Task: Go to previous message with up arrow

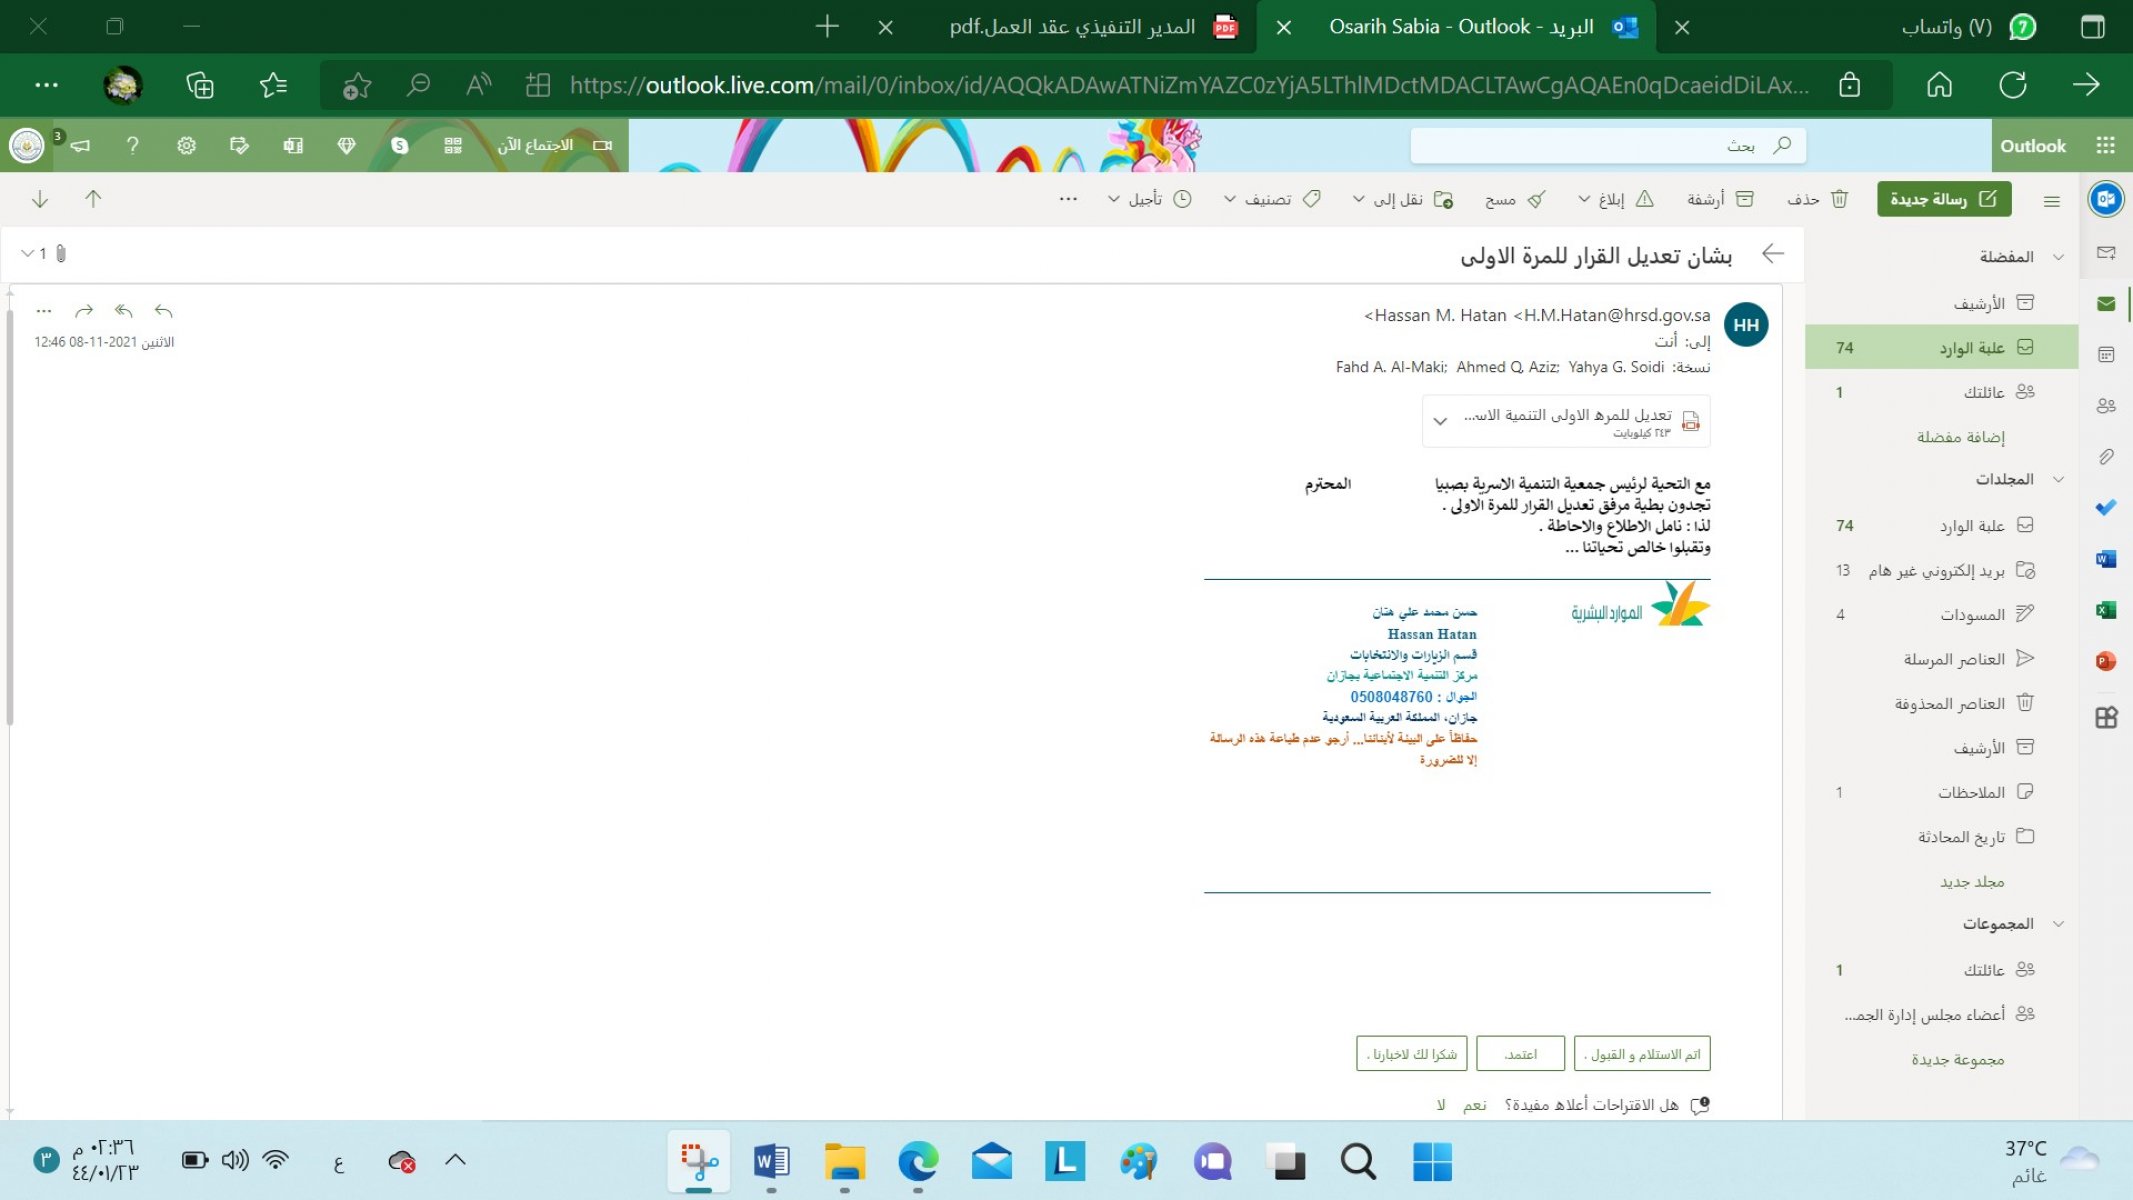Action: pos(93,199)
